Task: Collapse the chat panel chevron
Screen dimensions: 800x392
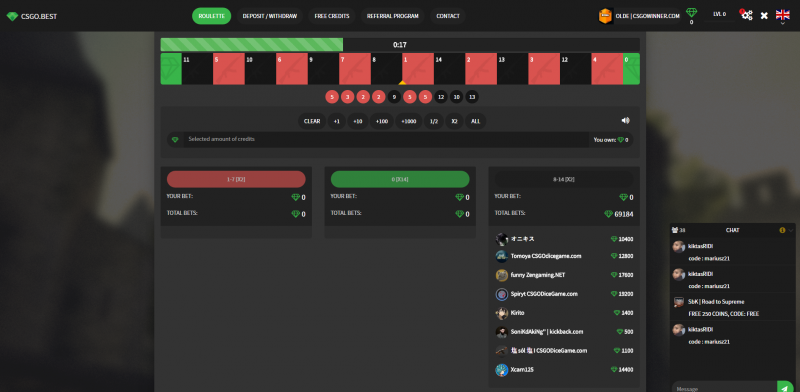Action: click(x=791, y=230)
